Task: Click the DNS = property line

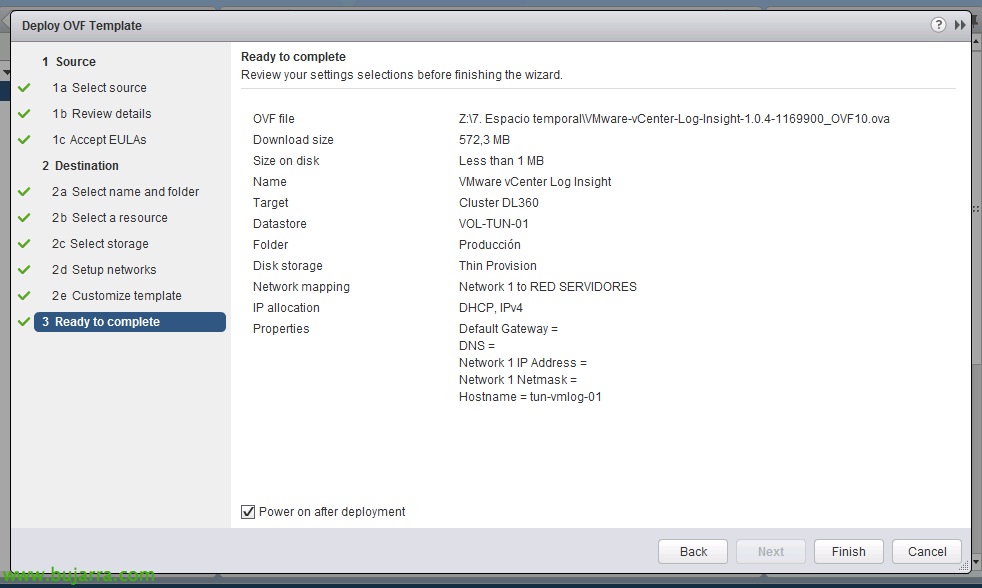Action: click(x=477, y=346)
